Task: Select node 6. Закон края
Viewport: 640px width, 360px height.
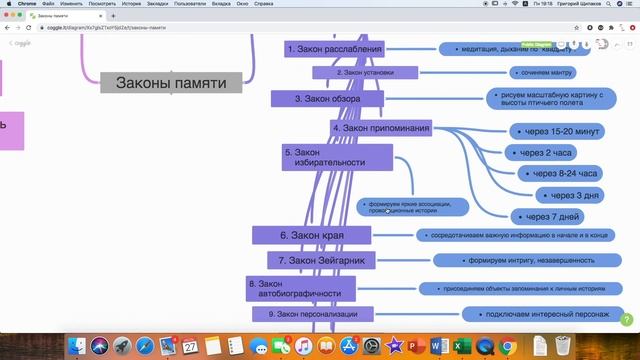Action: [x=311, y=235]
